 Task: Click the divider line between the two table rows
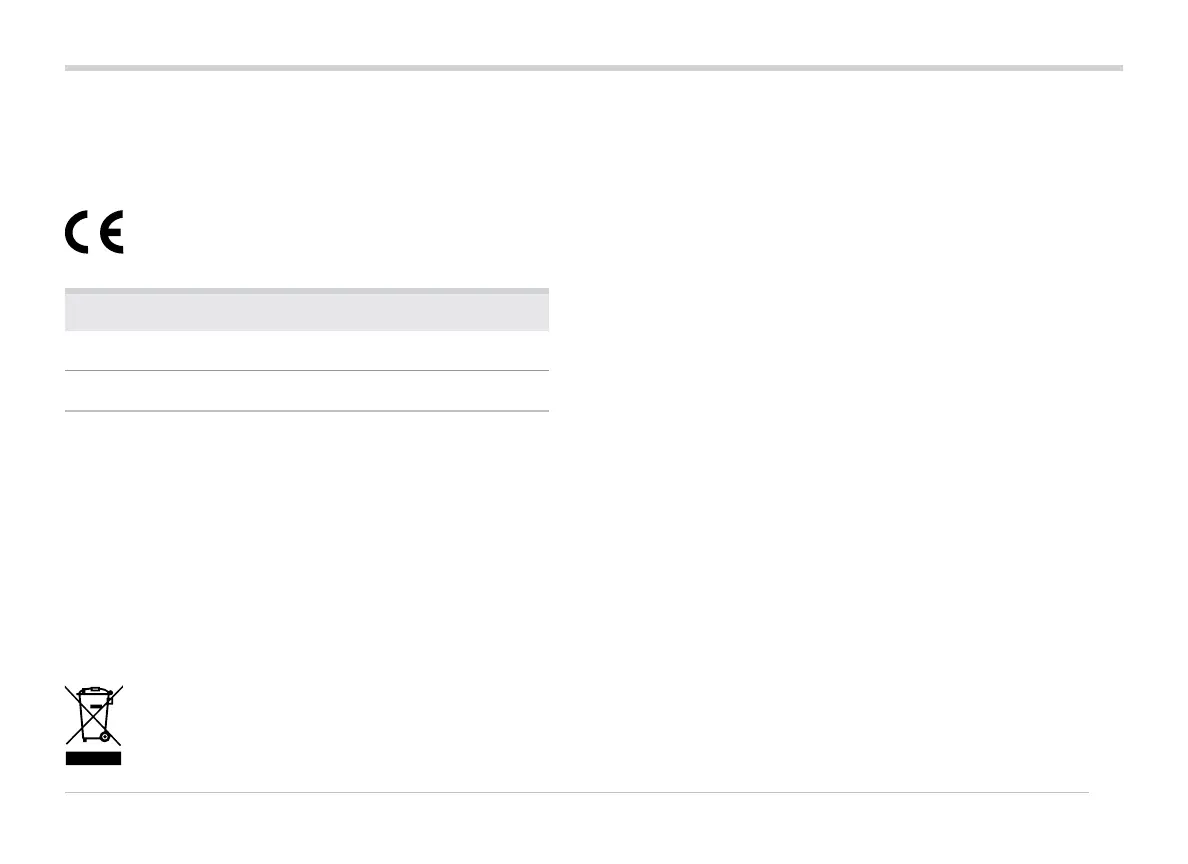pyautogui.click(x=306, y=371)
